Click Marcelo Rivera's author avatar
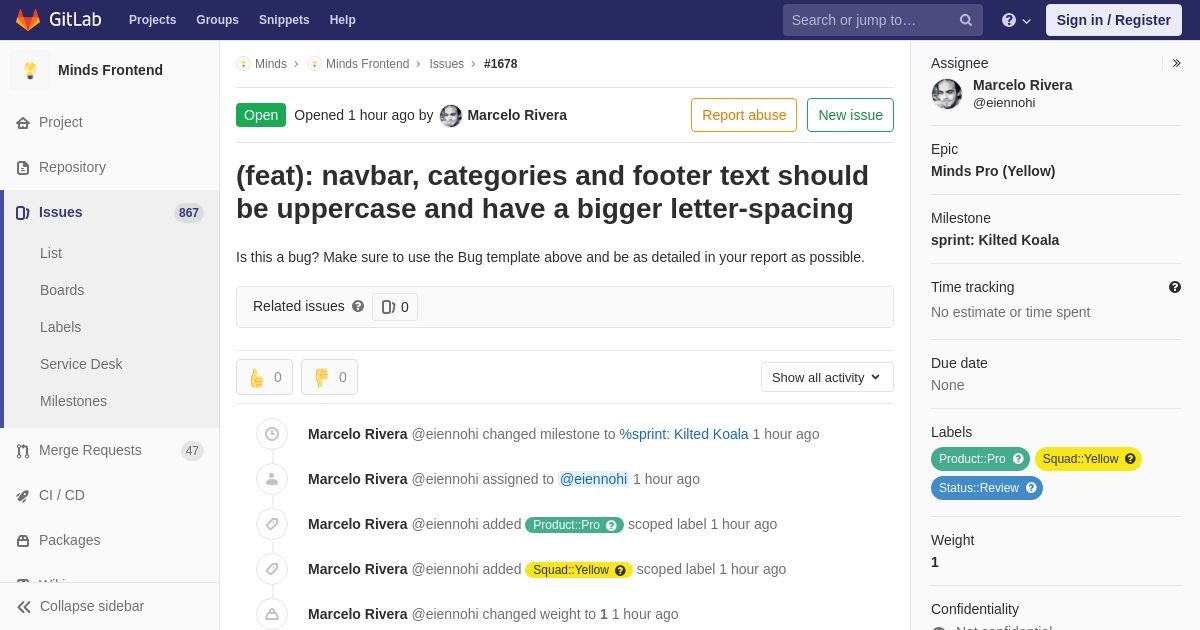The width and height of the screenshot is (1200, 630). click(x=451, y=116)
